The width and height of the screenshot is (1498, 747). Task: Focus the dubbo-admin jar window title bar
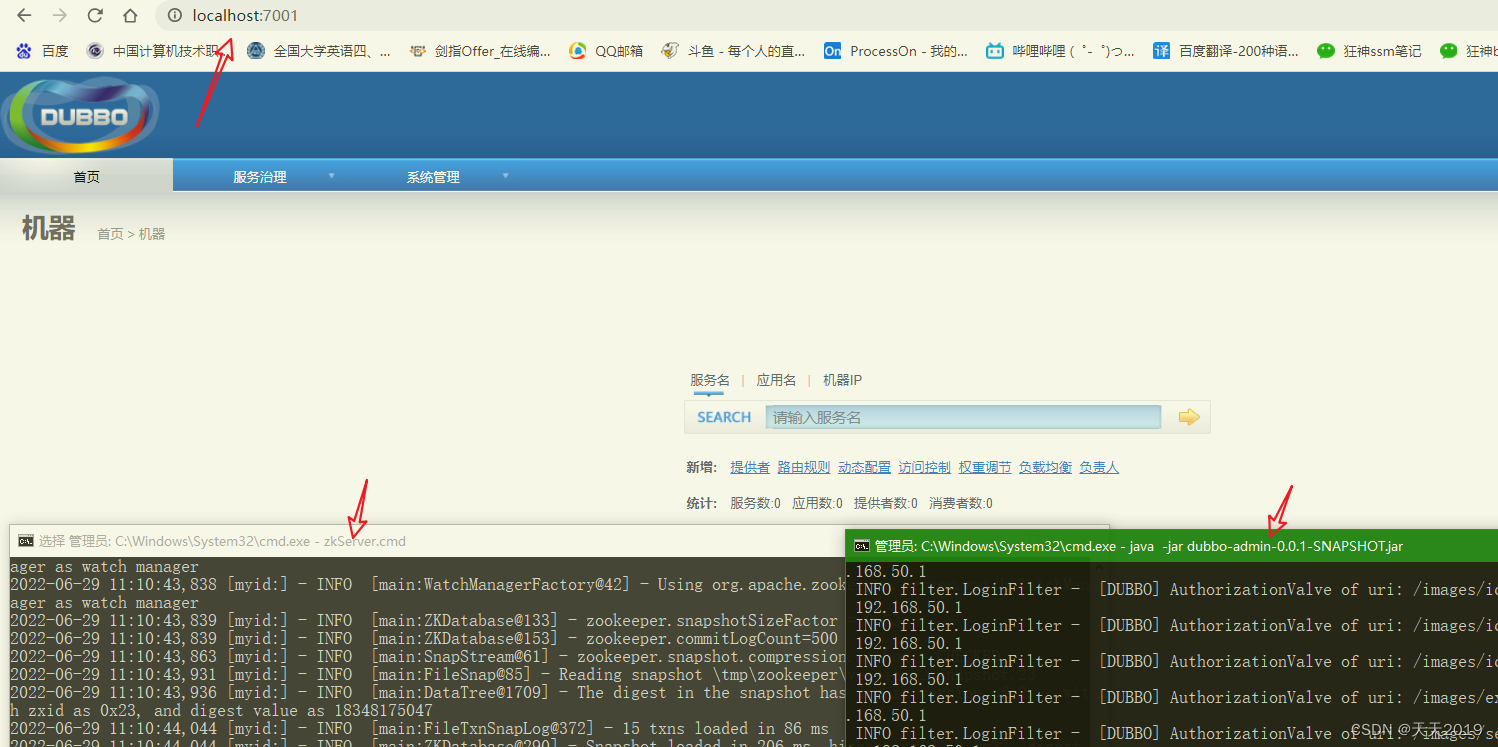click(1171, 546)
